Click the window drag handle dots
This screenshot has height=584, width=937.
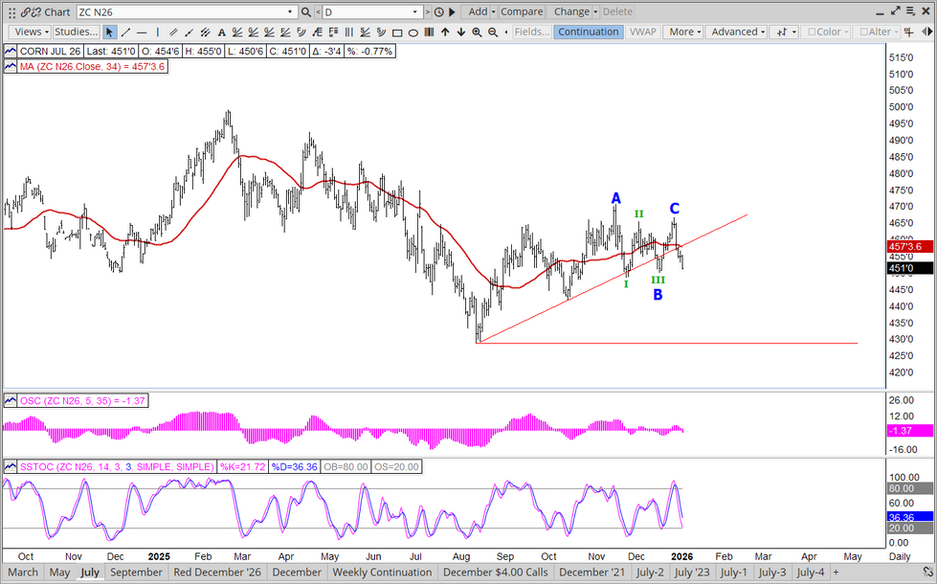coord(11,12)
